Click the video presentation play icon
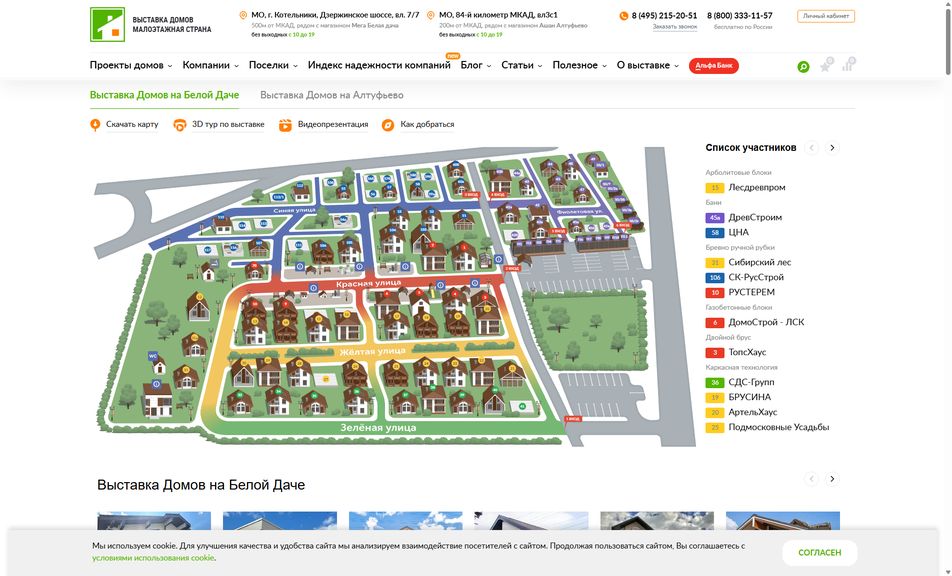Viewport: 952px width, 576px height. (x=285, y=125)
